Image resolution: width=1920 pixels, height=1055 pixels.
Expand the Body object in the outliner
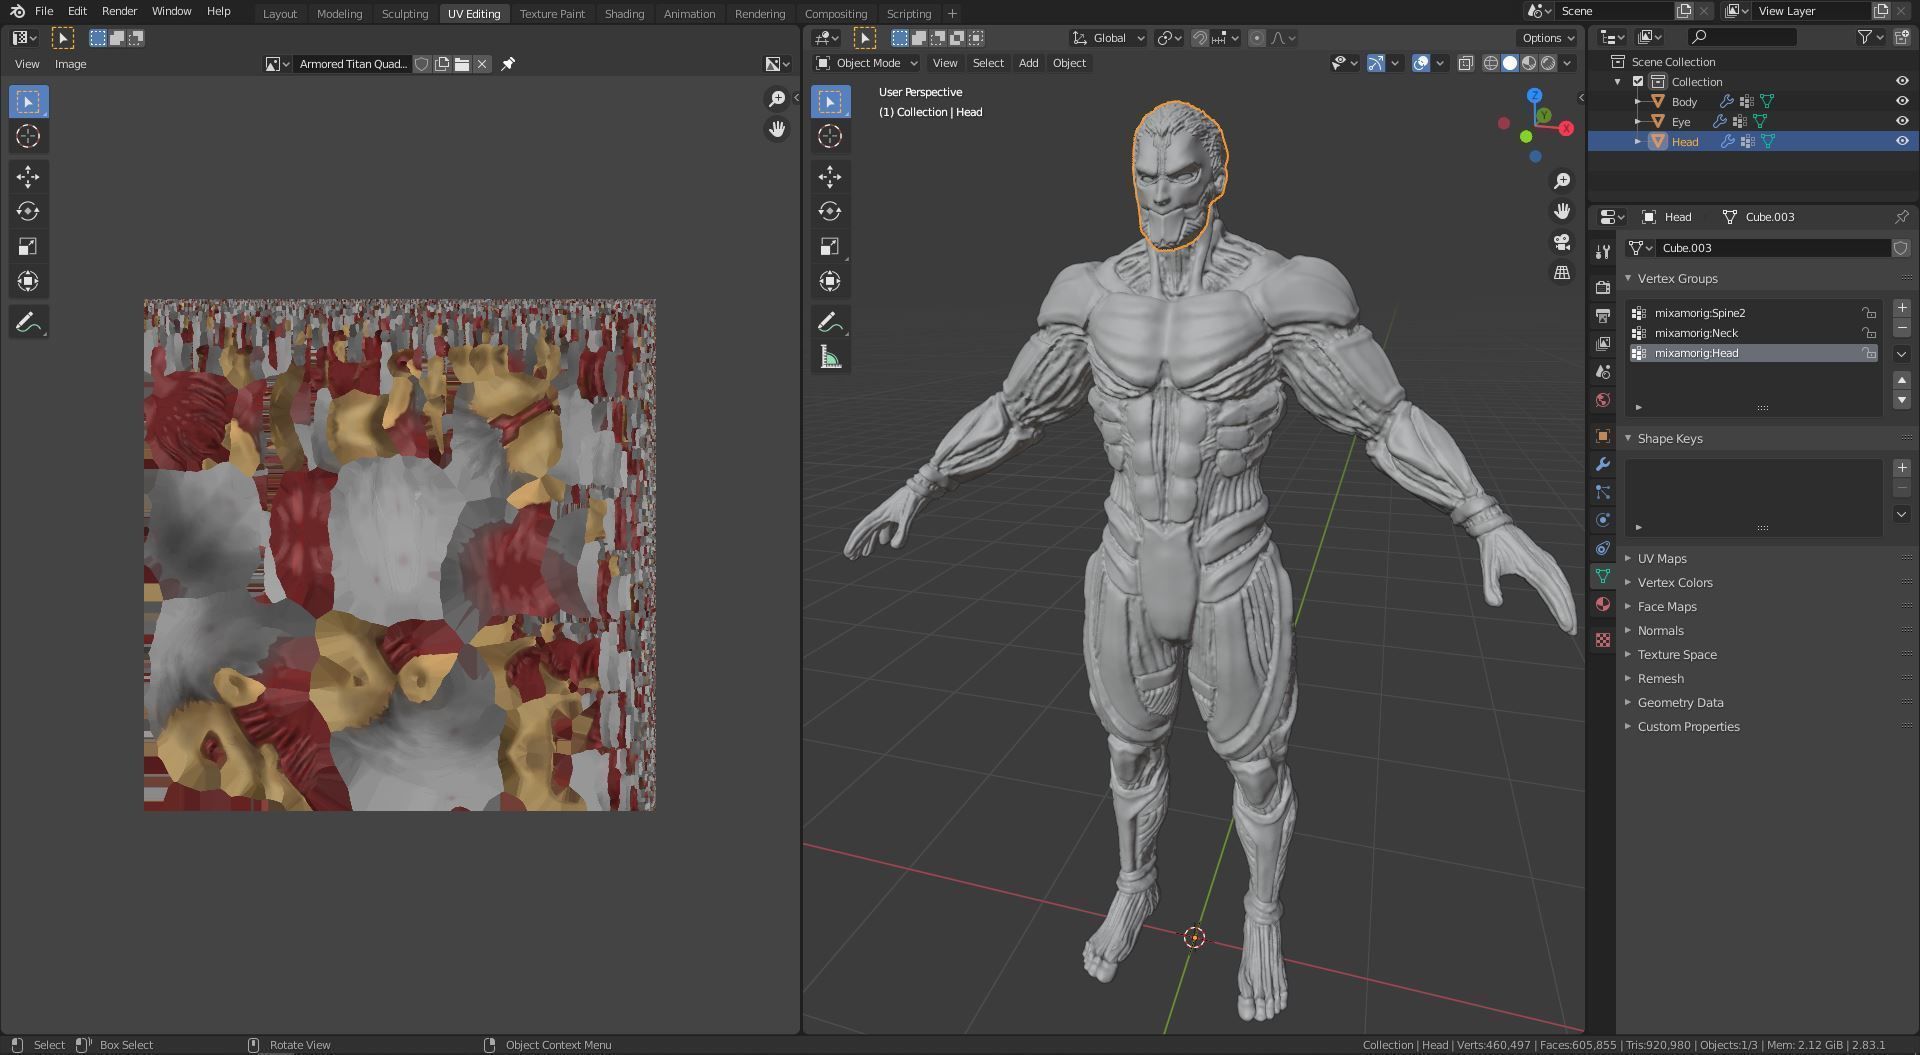(x=1638, y=102)
